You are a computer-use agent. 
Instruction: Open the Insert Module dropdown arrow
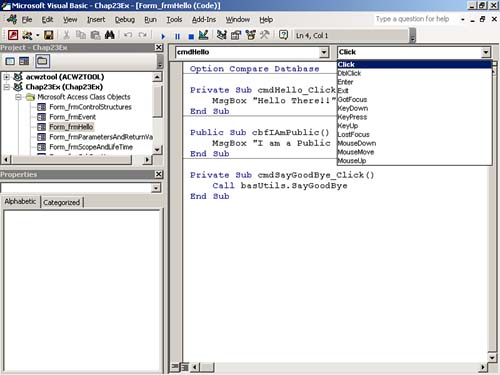(x=37, y=35)
